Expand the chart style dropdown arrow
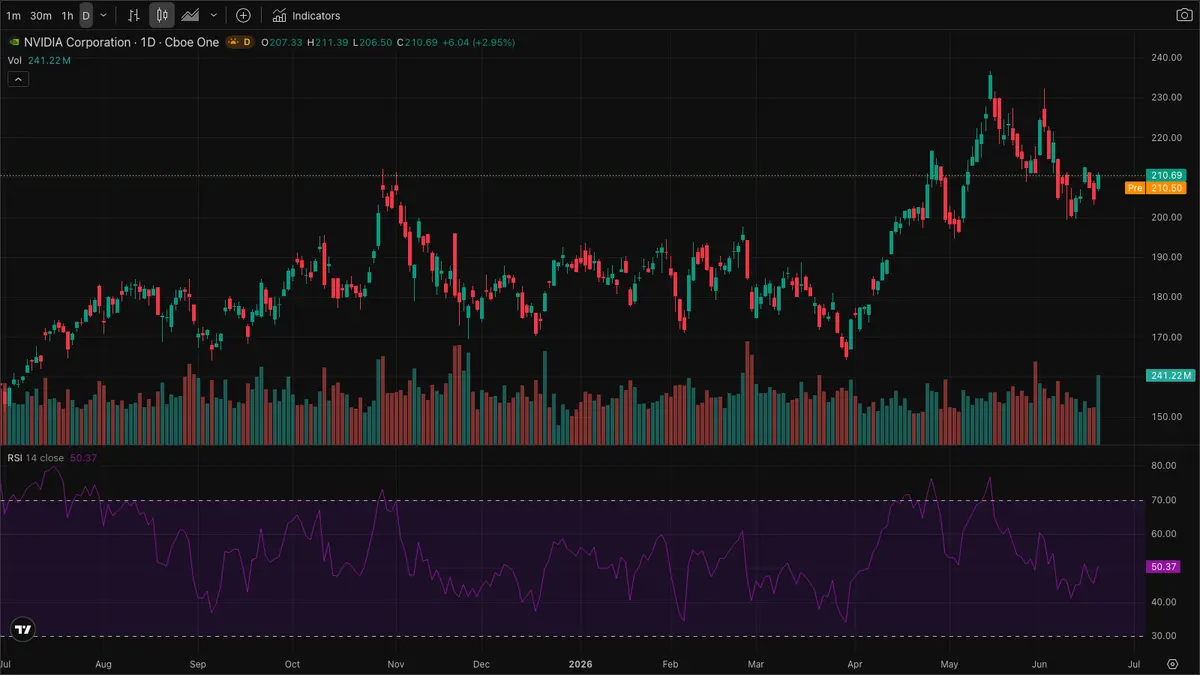Image resolution: width=1200 pixels, height=675 pixels. (213, 16)
